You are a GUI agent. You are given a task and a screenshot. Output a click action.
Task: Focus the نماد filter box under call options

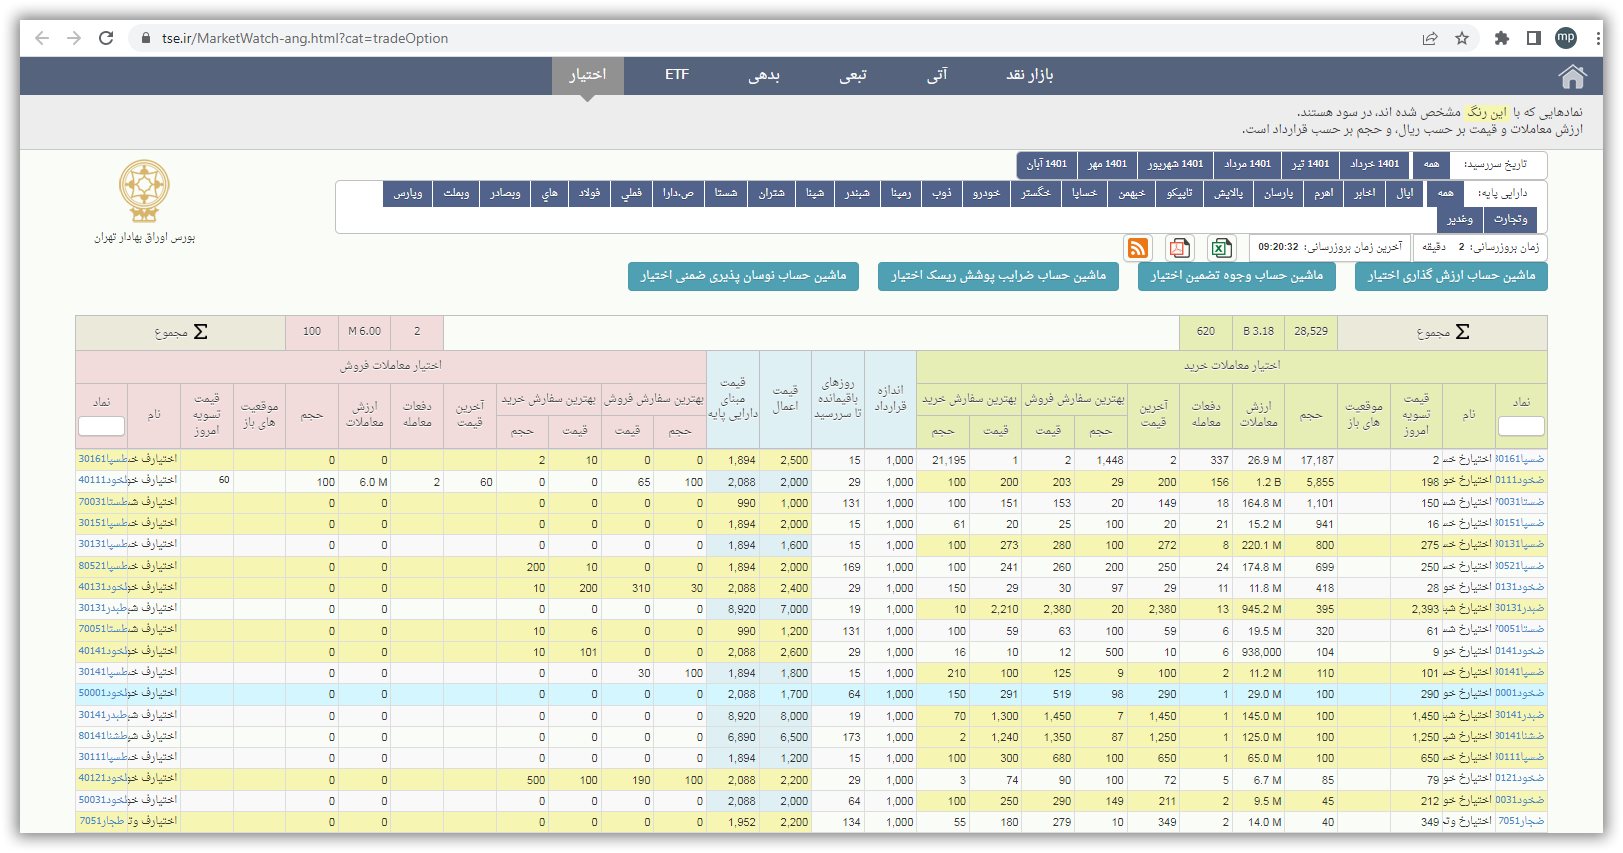1521,426
